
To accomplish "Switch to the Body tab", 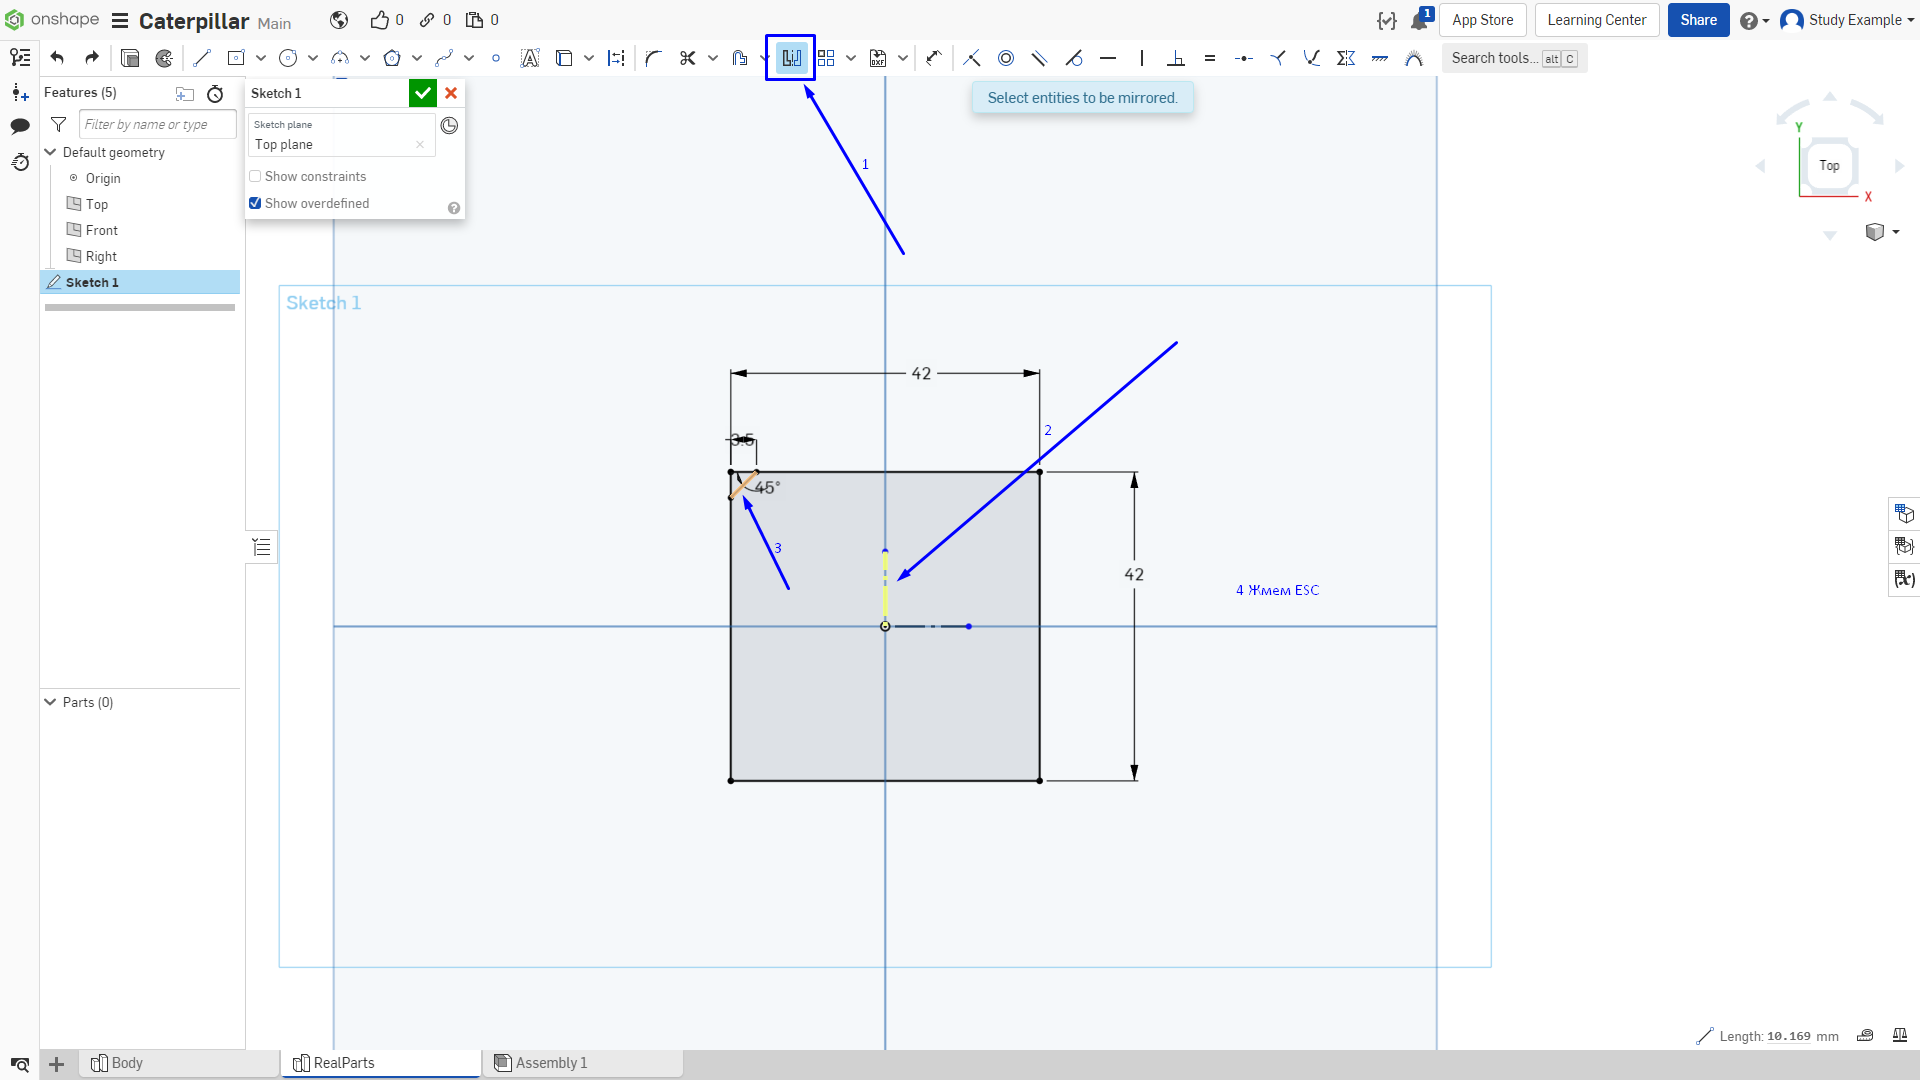I will (180, 1063).
